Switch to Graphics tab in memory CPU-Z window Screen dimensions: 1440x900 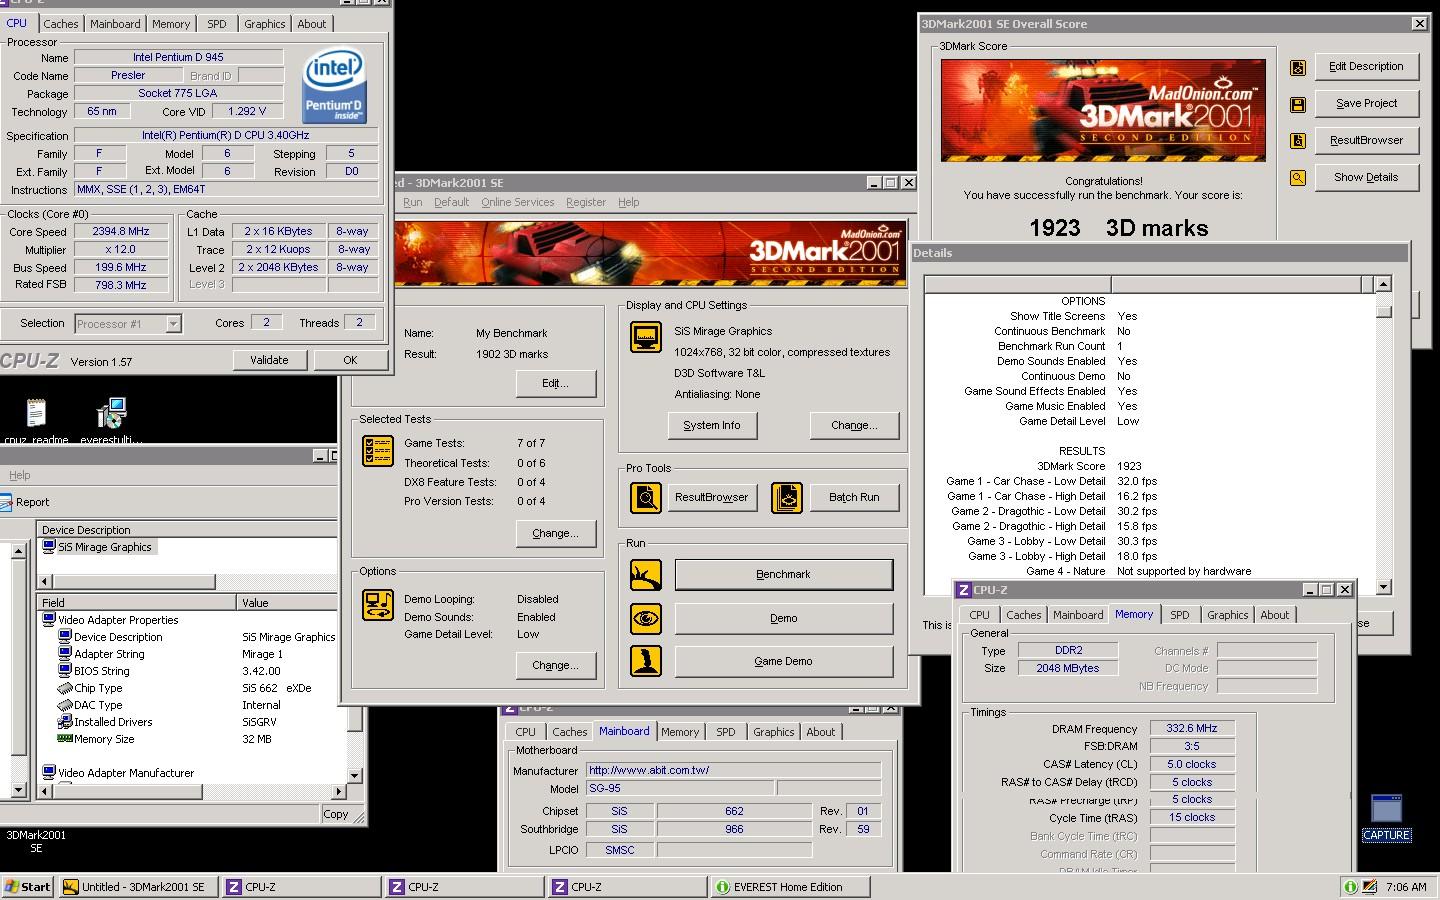coord(1227,615)
